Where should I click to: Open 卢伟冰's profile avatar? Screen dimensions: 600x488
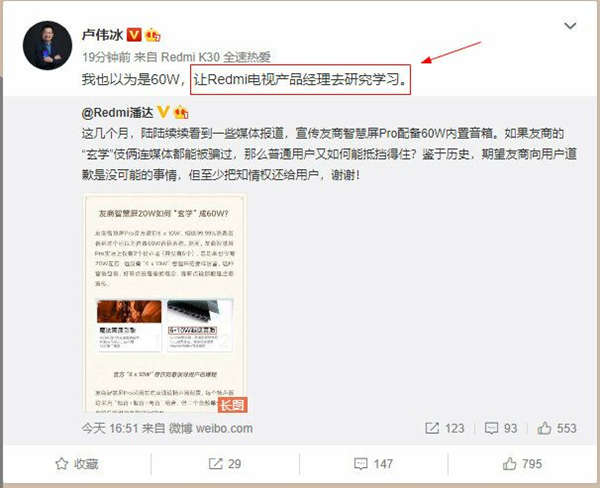coord(47,45)
